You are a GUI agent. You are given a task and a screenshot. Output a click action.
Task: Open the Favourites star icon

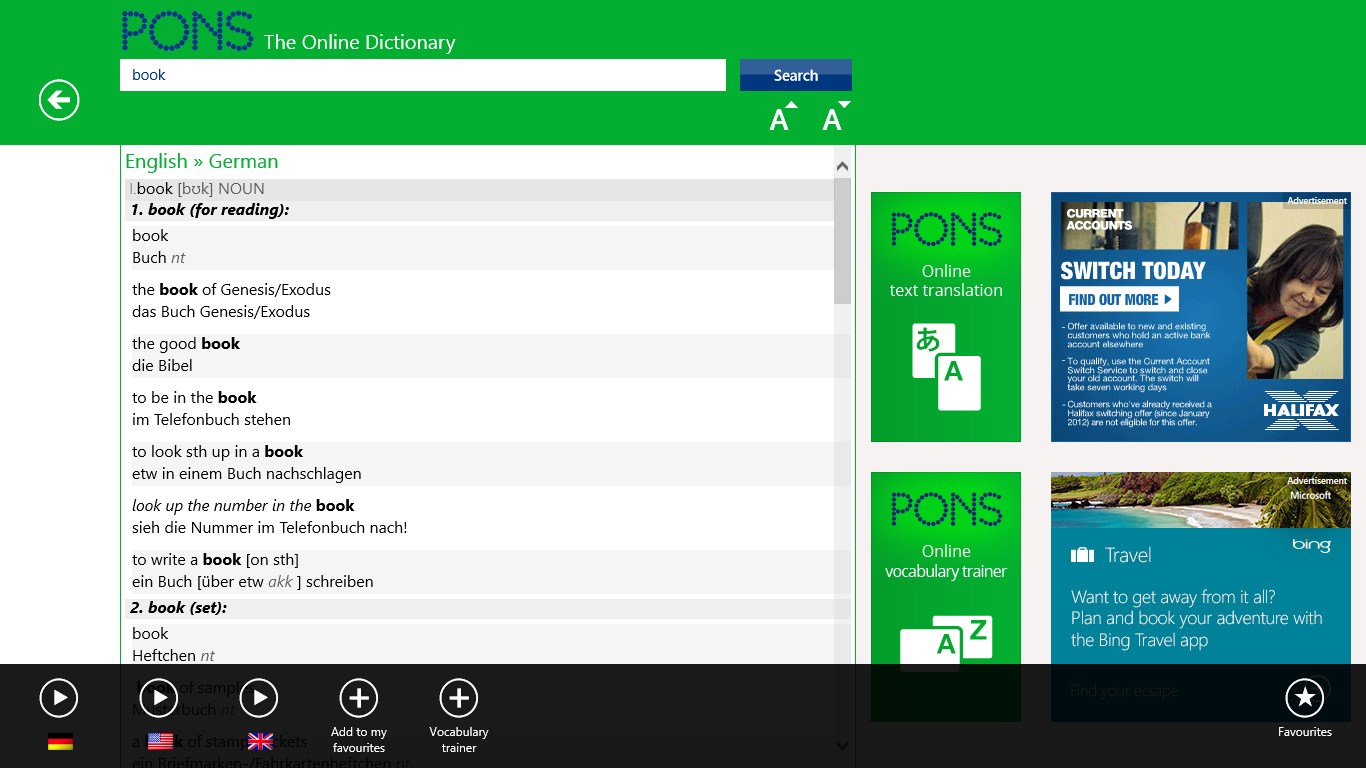click(1304, 698)
